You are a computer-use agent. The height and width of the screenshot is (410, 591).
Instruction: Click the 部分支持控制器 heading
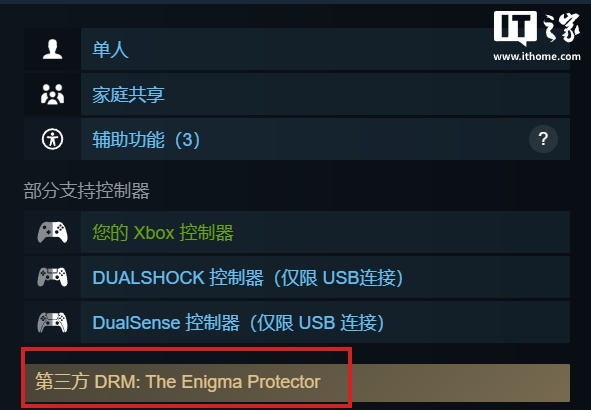tap(86, 191)
